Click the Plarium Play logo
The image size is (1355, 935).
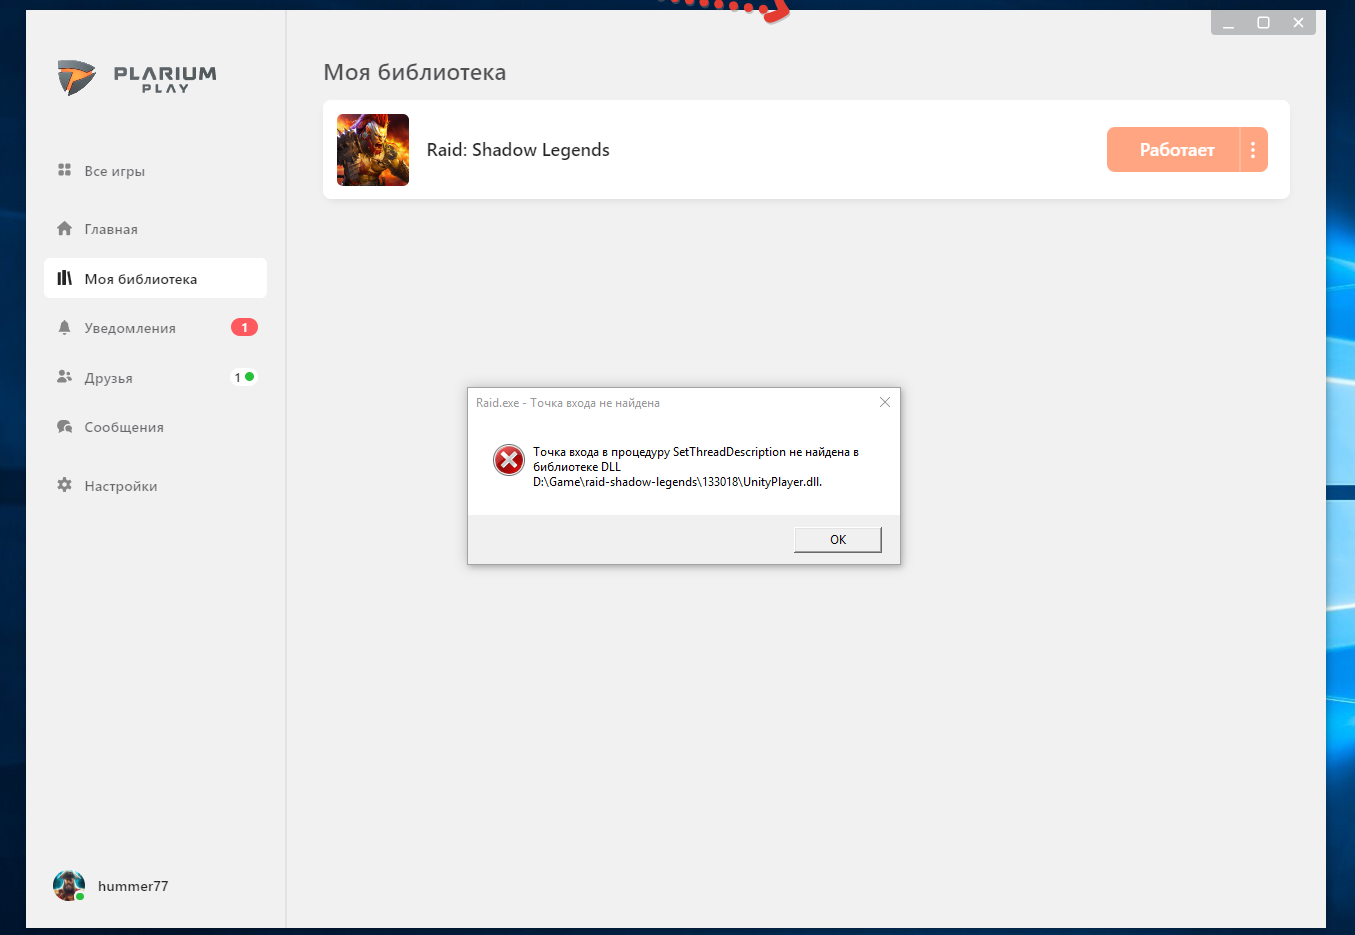136,78
